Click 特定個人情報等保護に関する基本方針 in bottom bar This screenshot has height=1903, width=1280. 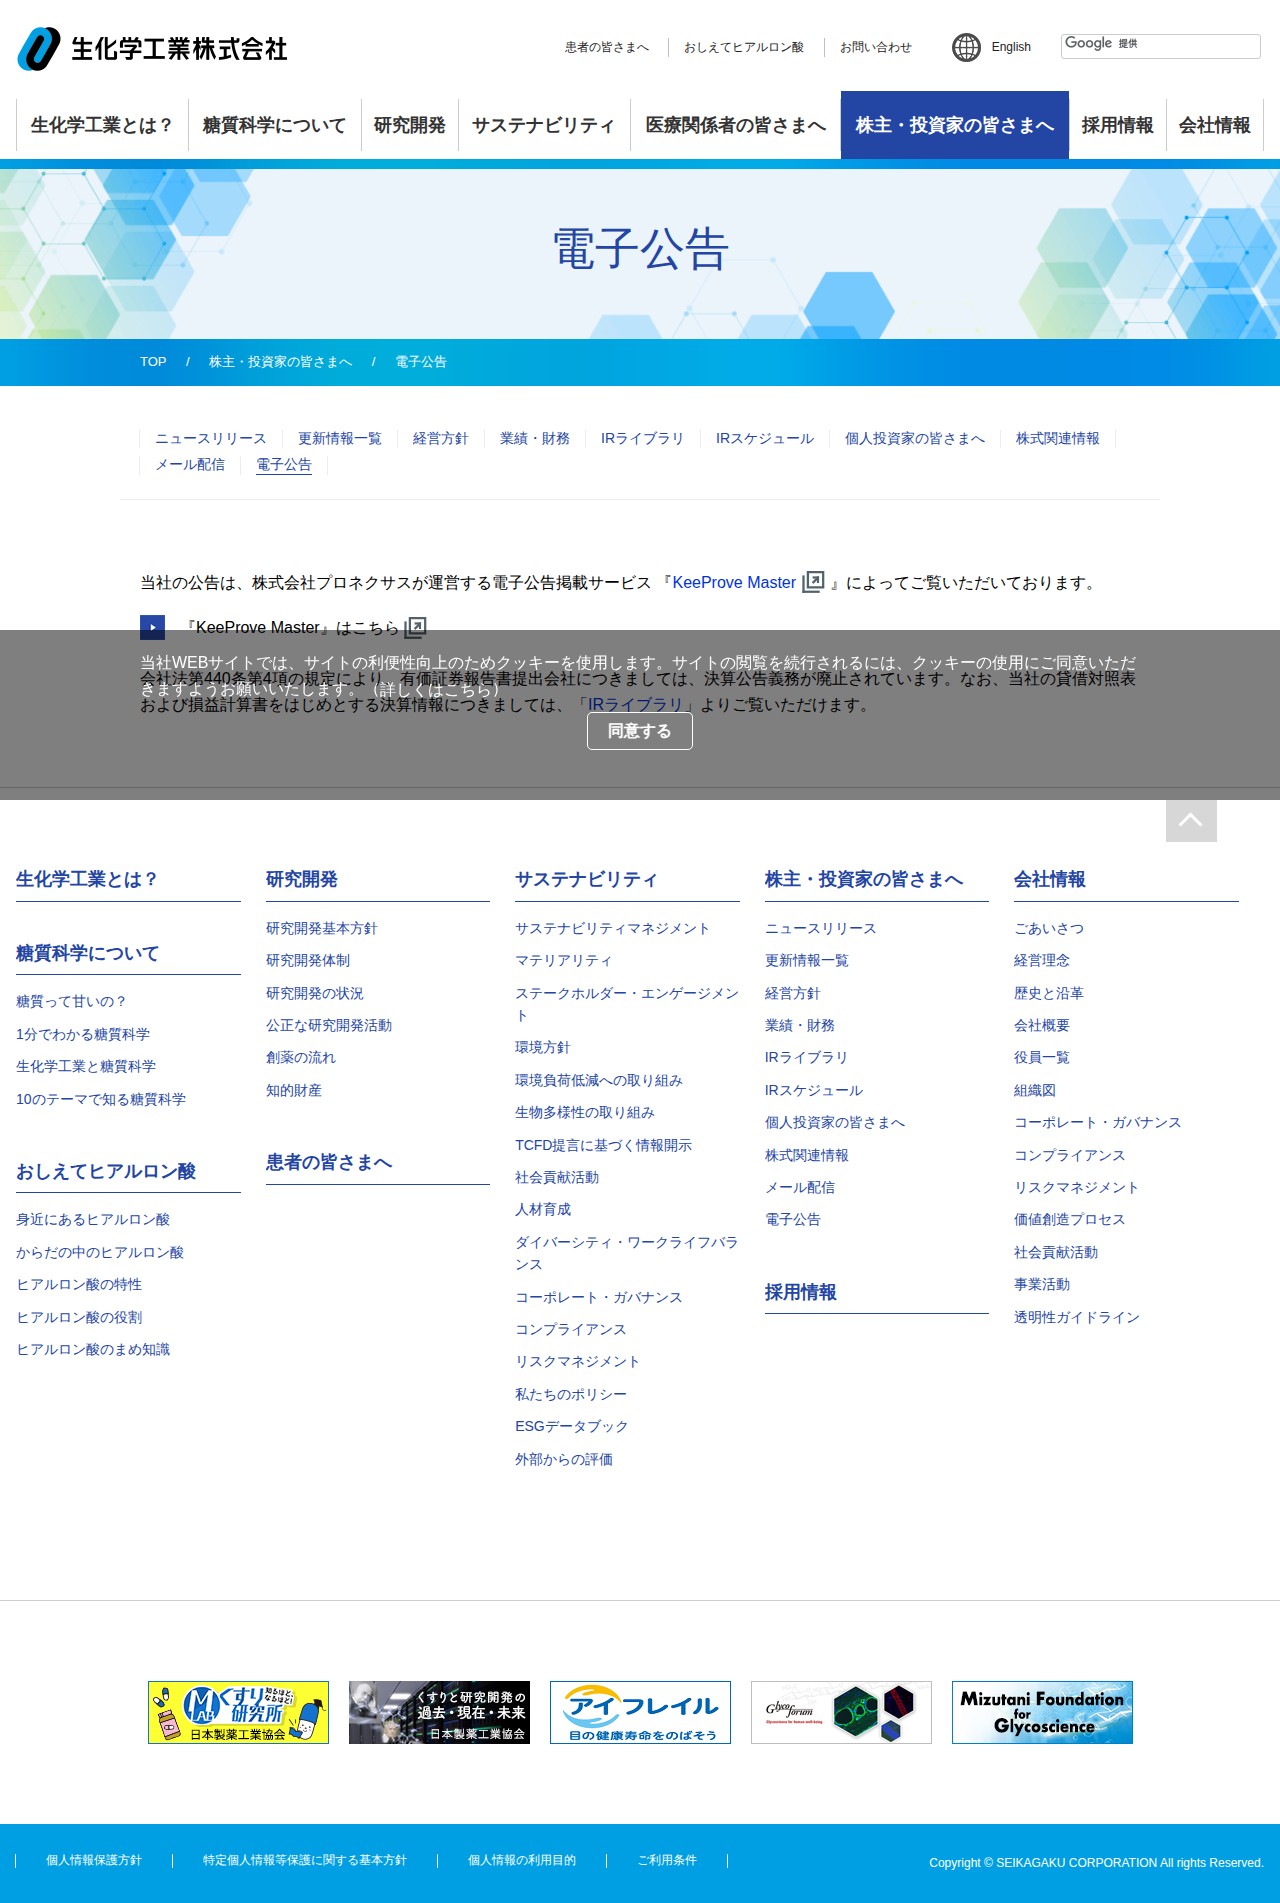pos(305,1860)
